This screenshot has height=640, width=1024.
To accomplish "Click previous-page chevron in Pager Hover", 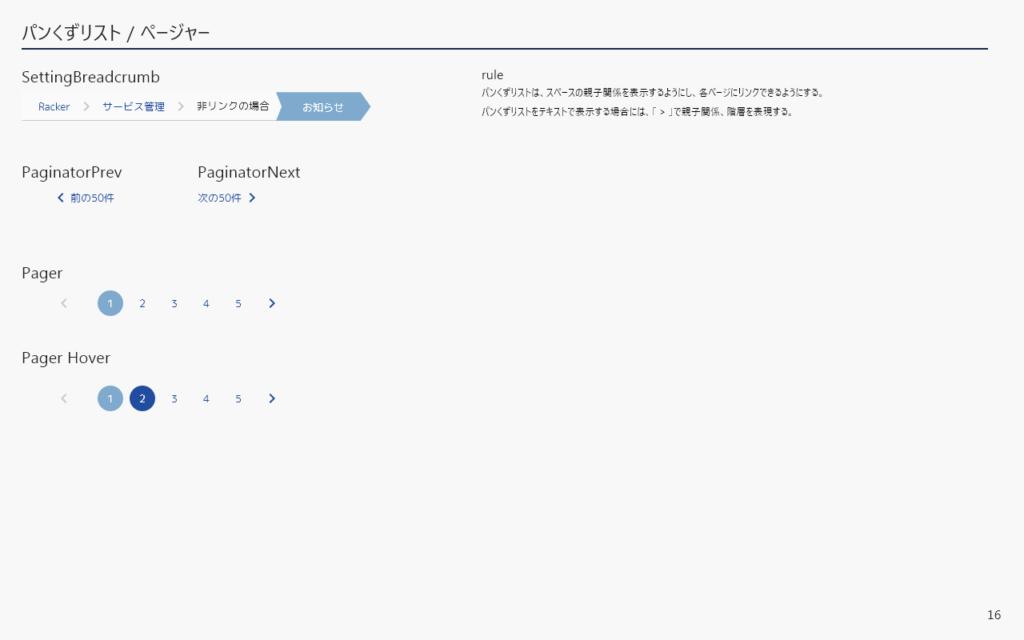I will (64, 399).
